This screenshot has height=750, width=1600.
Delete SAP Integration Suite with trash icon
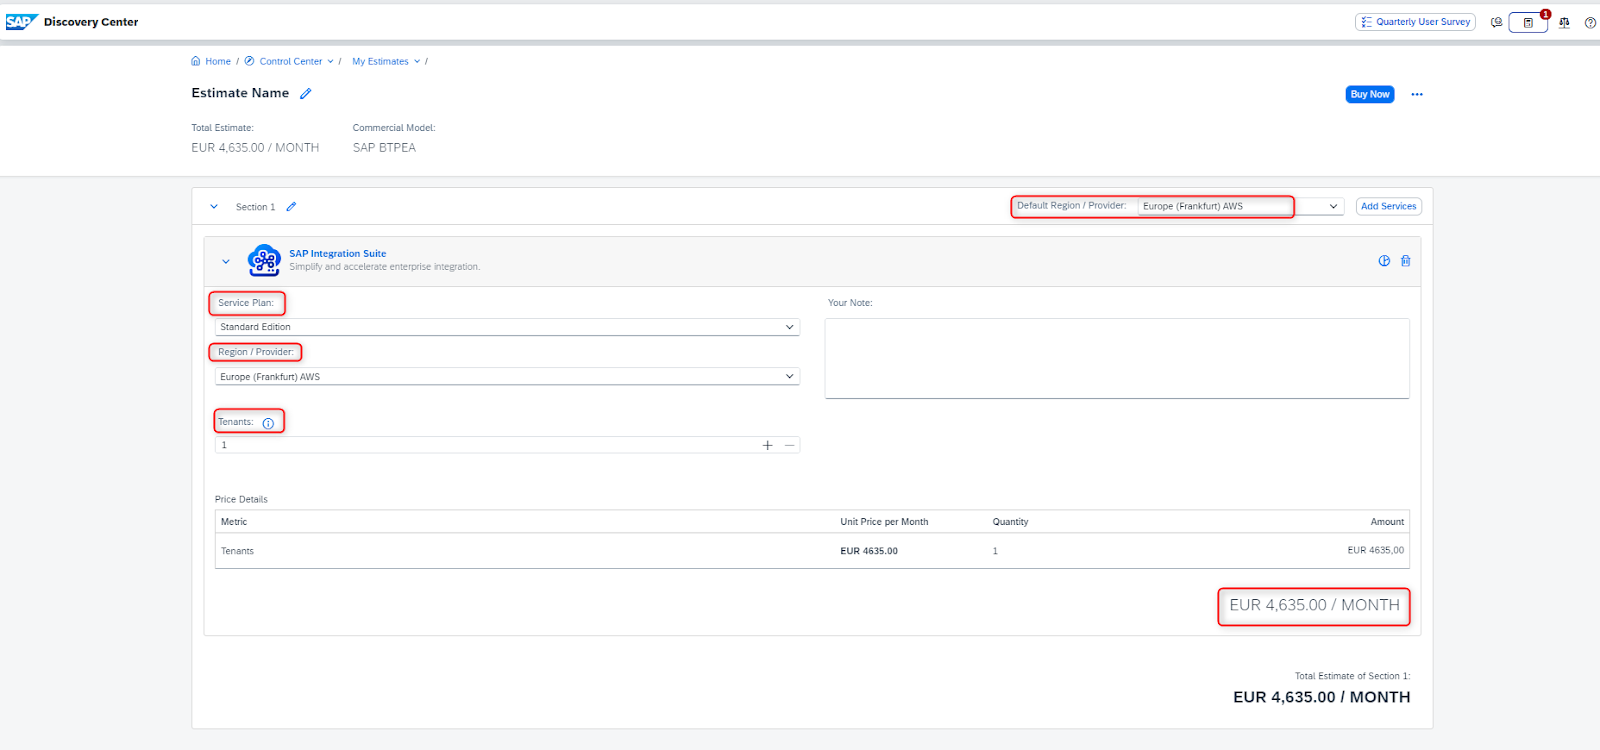[x=1405, y=261]
